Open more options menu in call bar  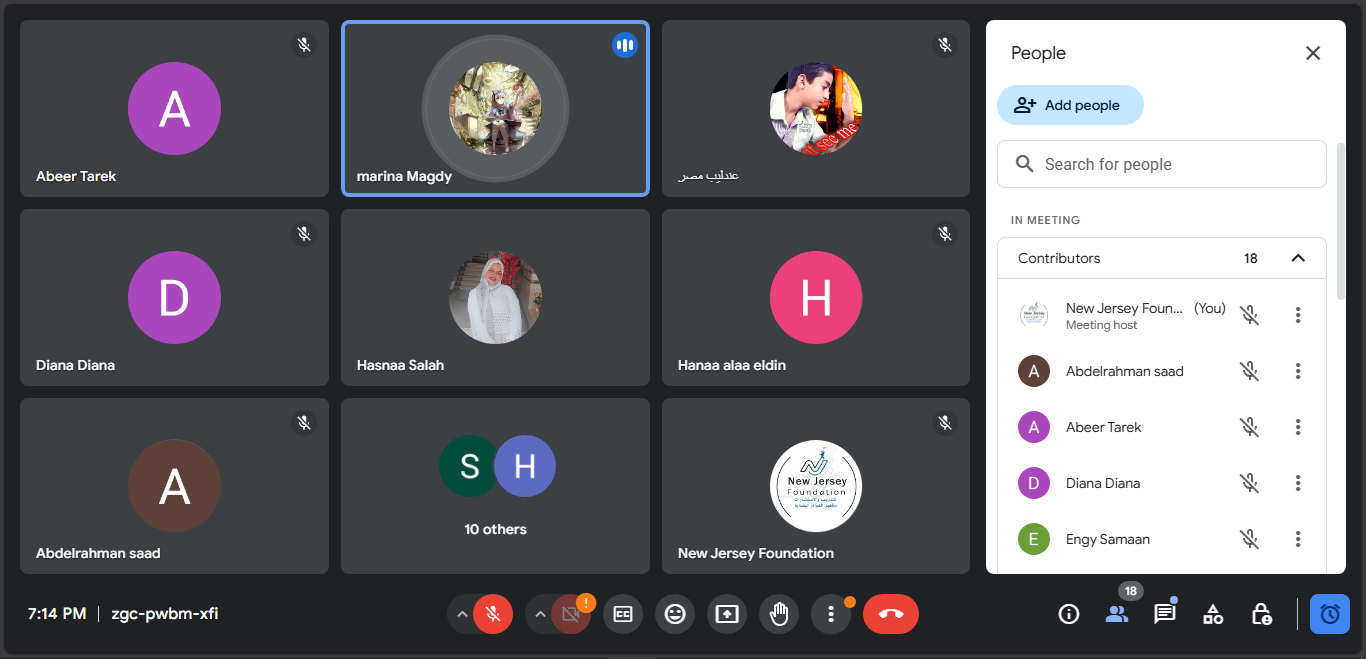click(831, 614)
